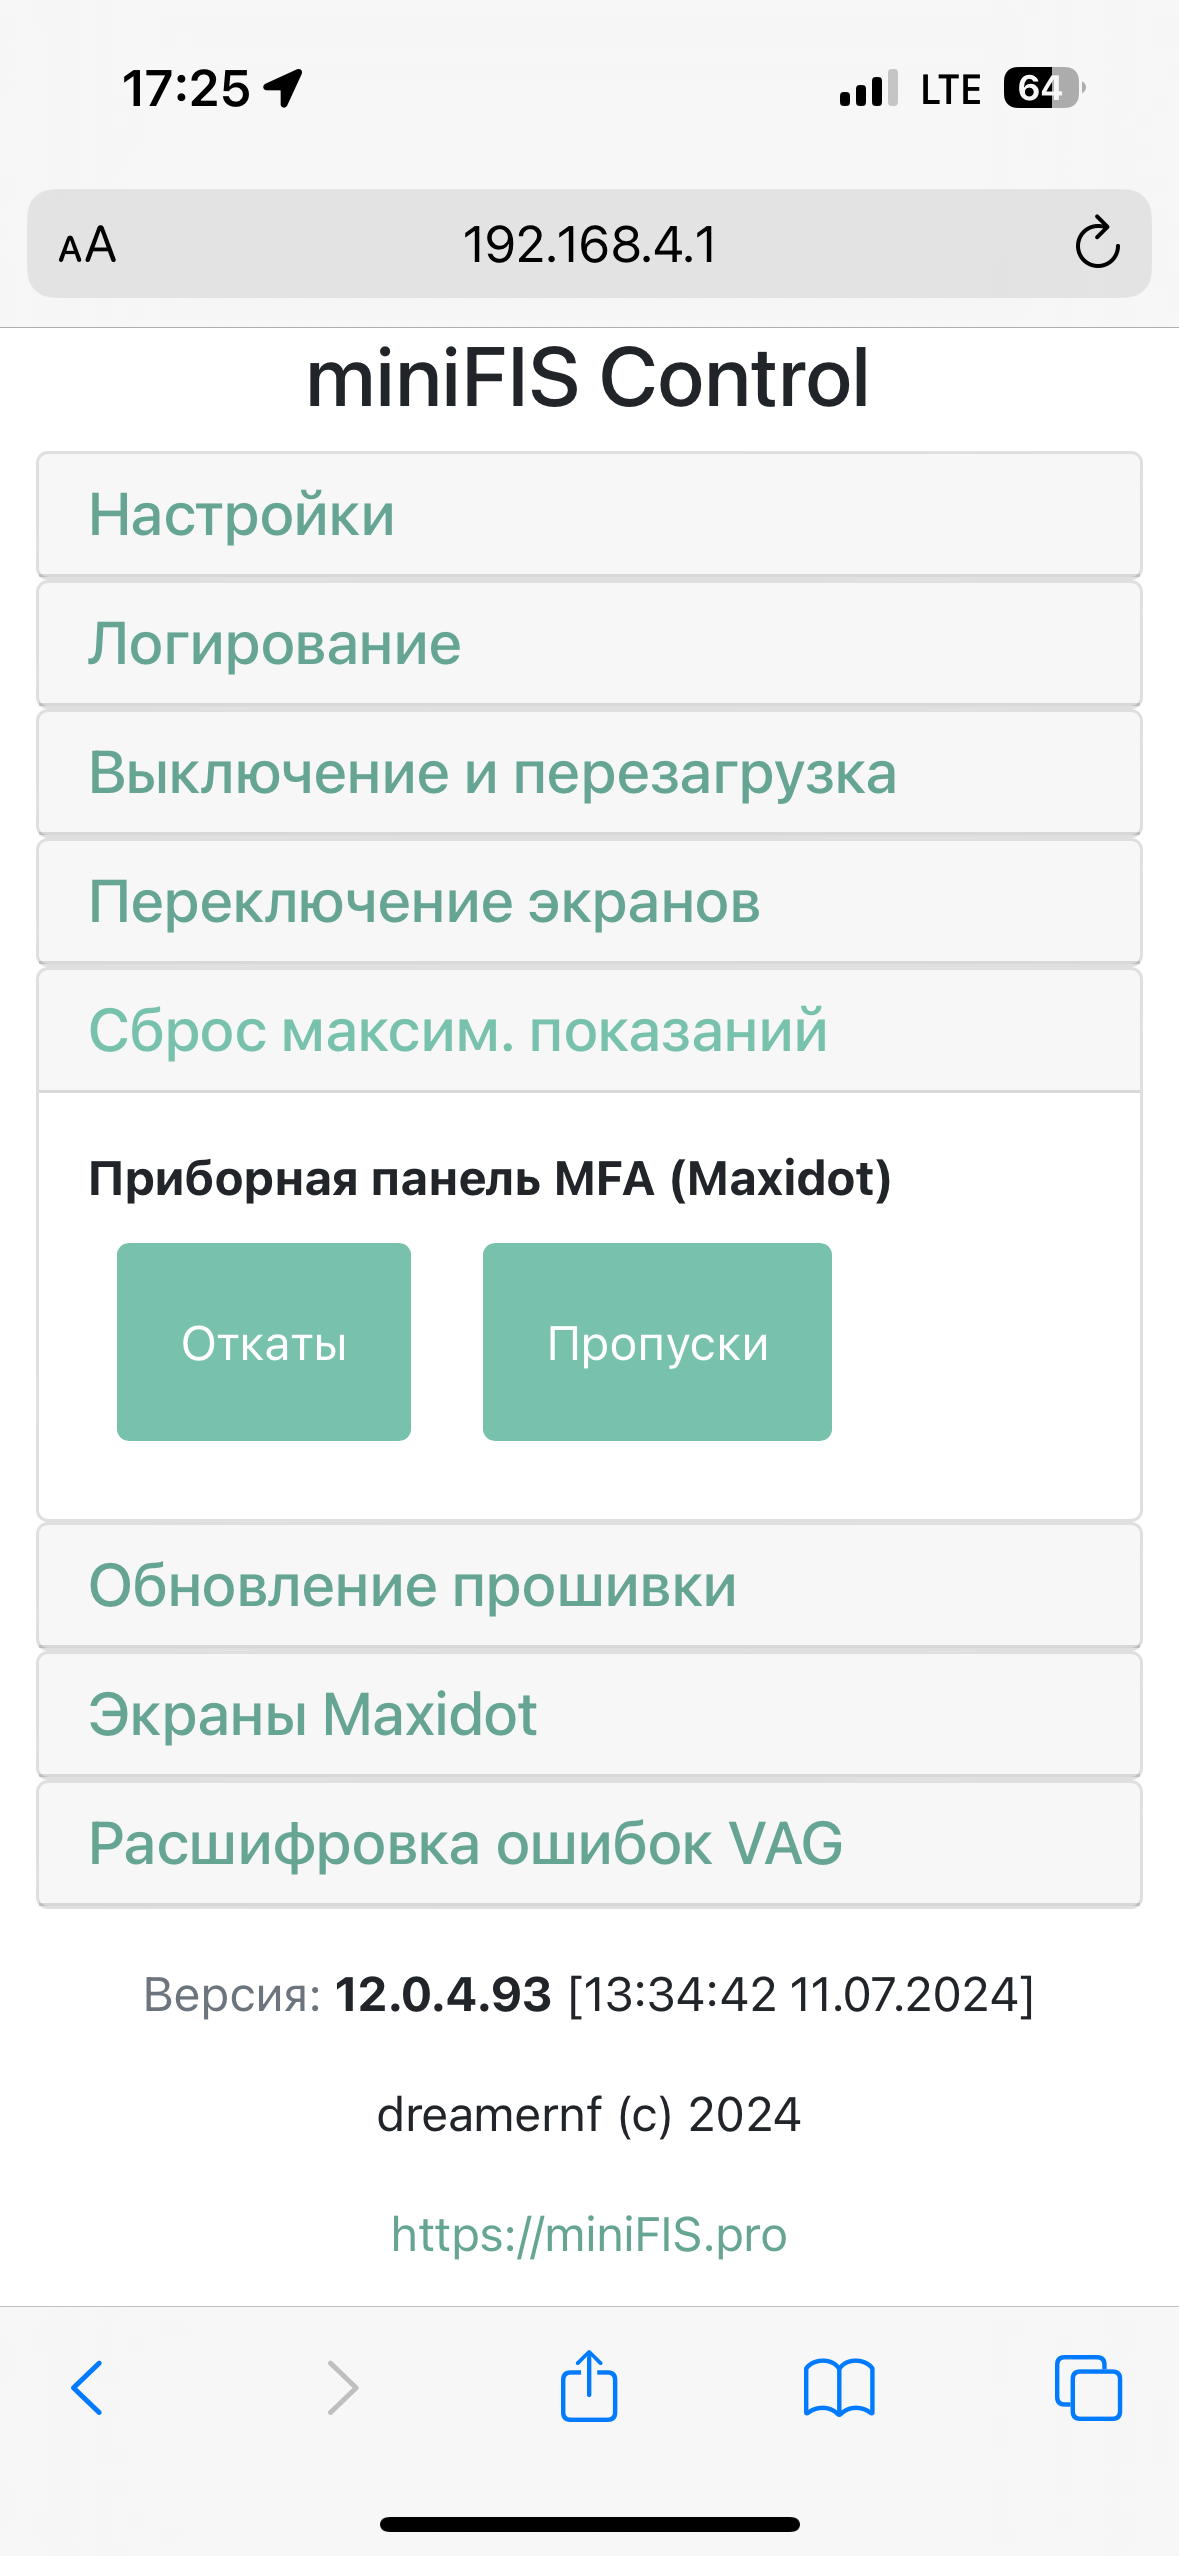Viewport: 1179px width, 2556px height.
Task: Tap the battery indicator in status bar
Action: click(x=1045, y=88)
